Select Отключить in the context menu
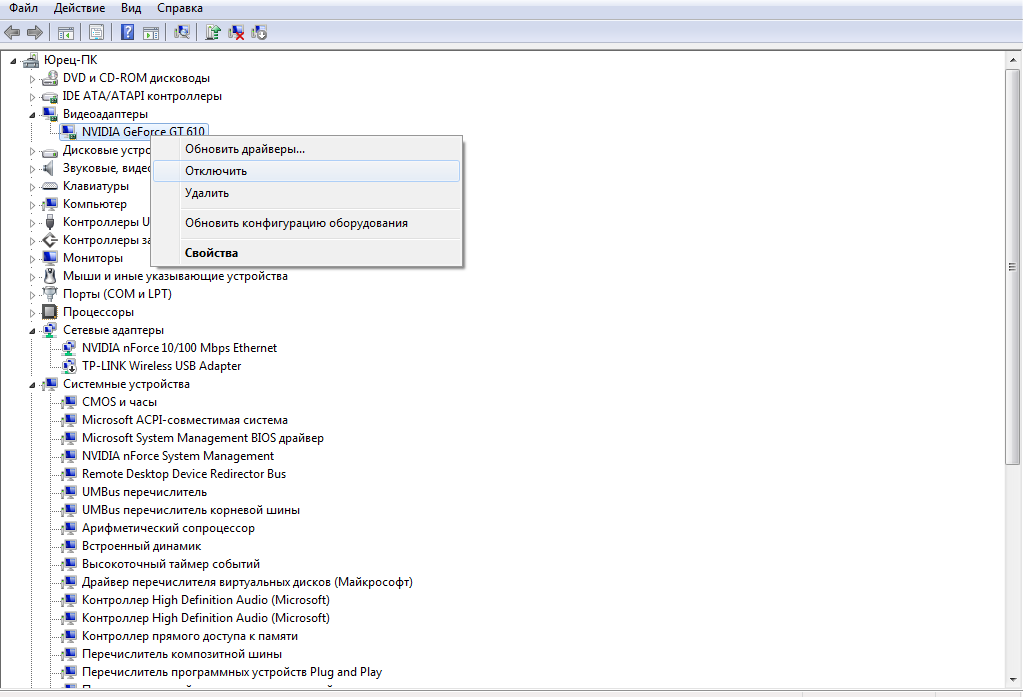 (216, 171)
